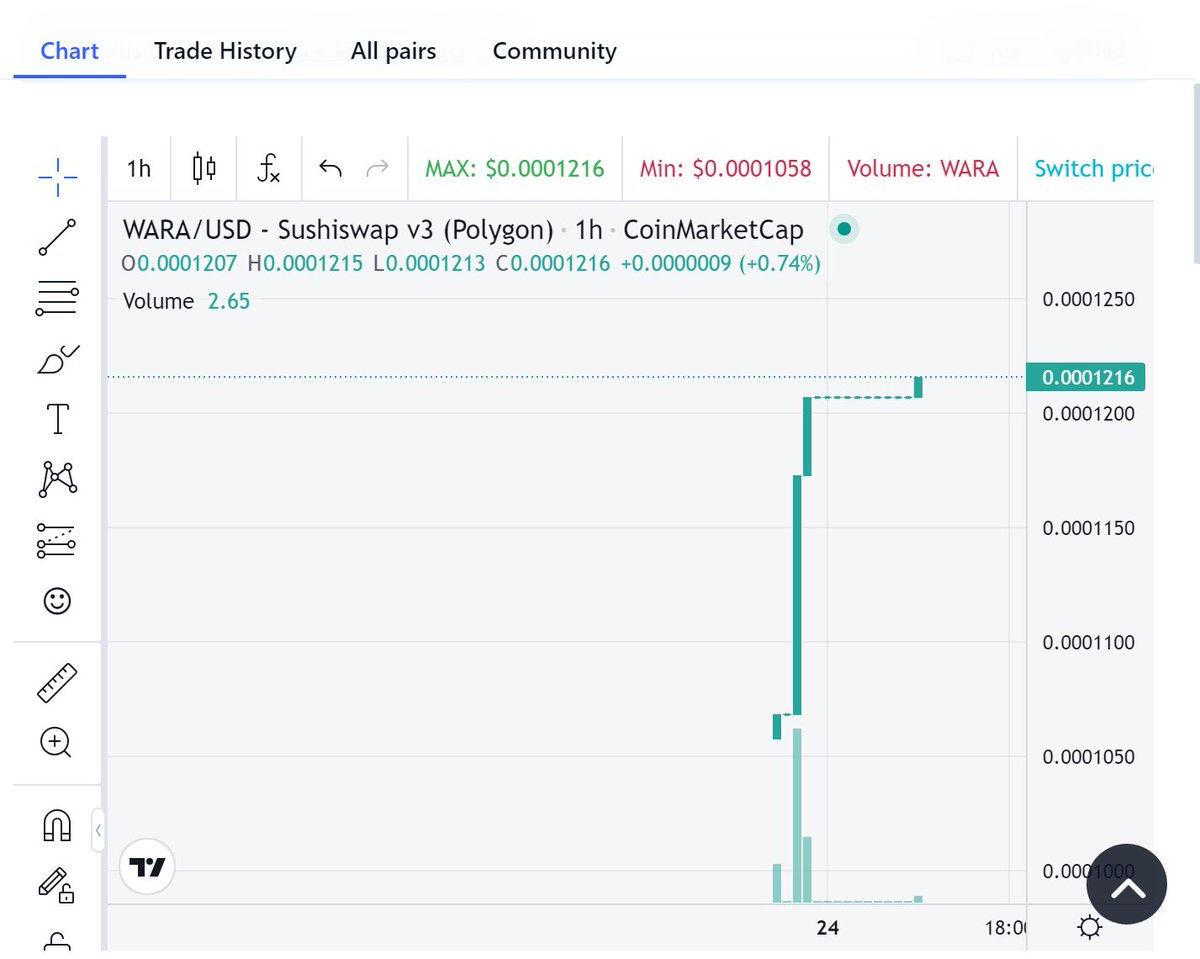Image resolution: width=1200 pixels, height=959 pixels.
Task: Click the Min: $0.0001058 label
Action: click(725, 169)
